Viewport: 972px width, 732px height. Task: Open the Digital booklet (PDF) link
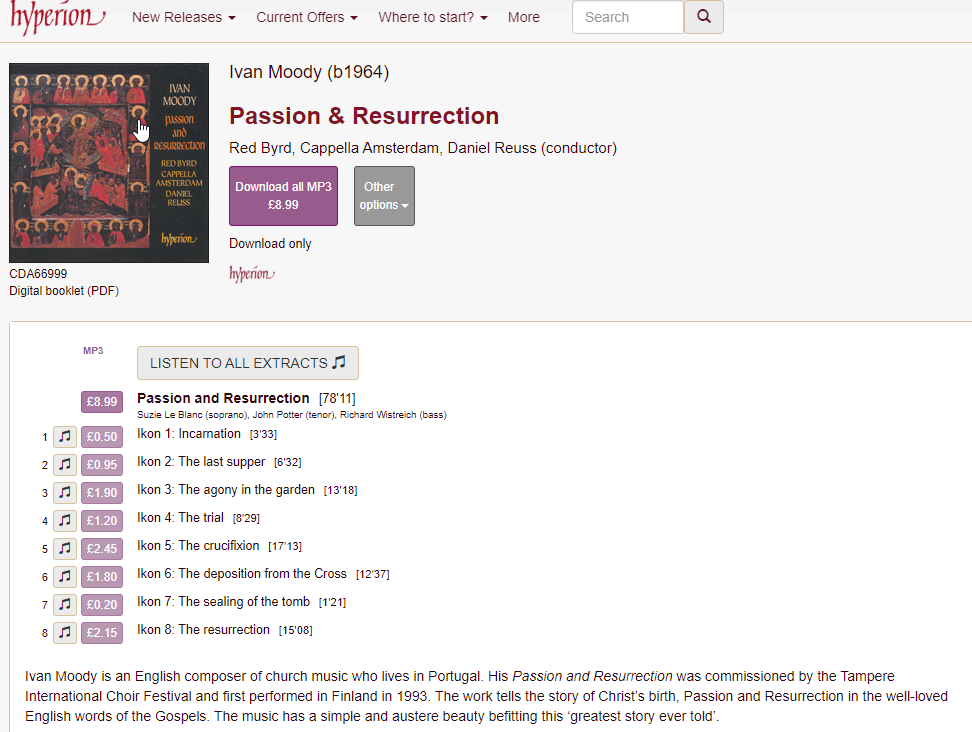[x=64, y=291]
